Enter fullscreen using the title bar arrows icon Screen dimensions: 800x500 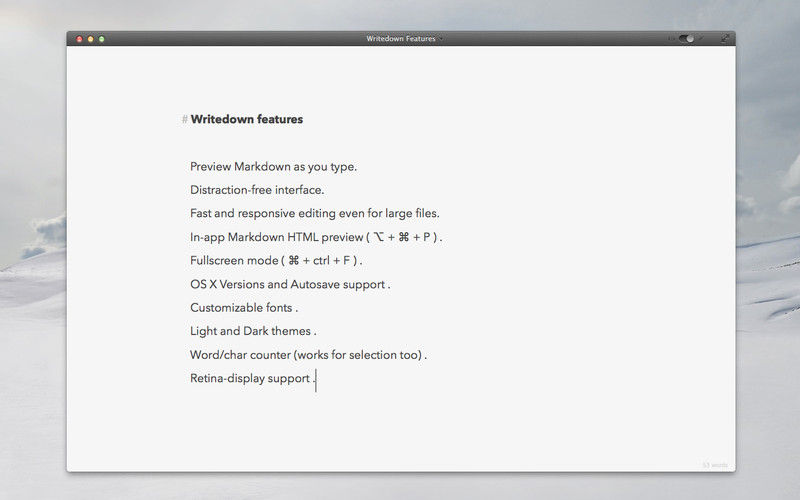coord(724,38)
